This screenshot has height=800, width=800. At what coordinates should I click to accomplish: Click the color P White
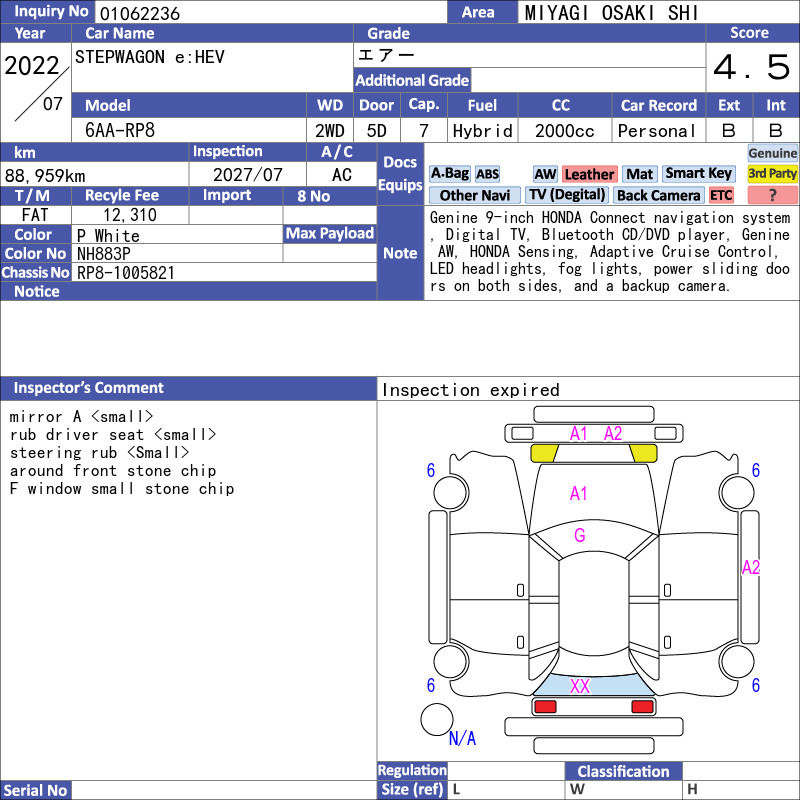(x=108, y=236)
